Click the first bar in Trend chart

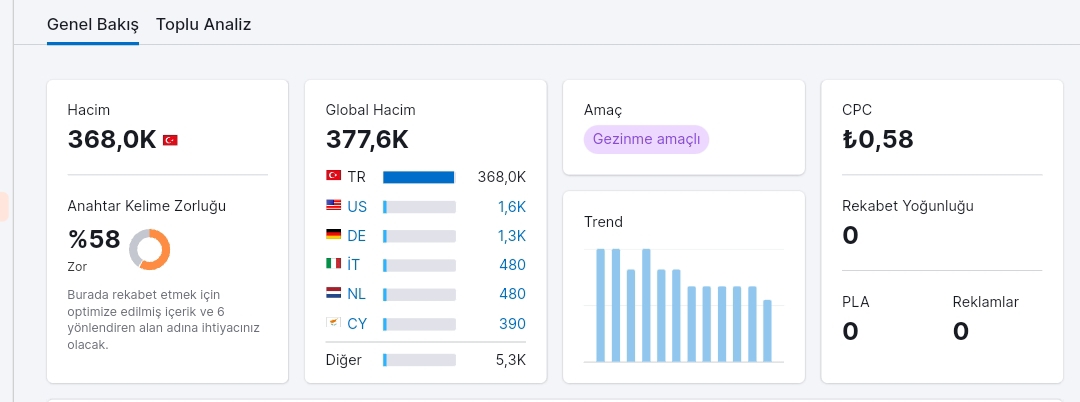click(601, 305)
